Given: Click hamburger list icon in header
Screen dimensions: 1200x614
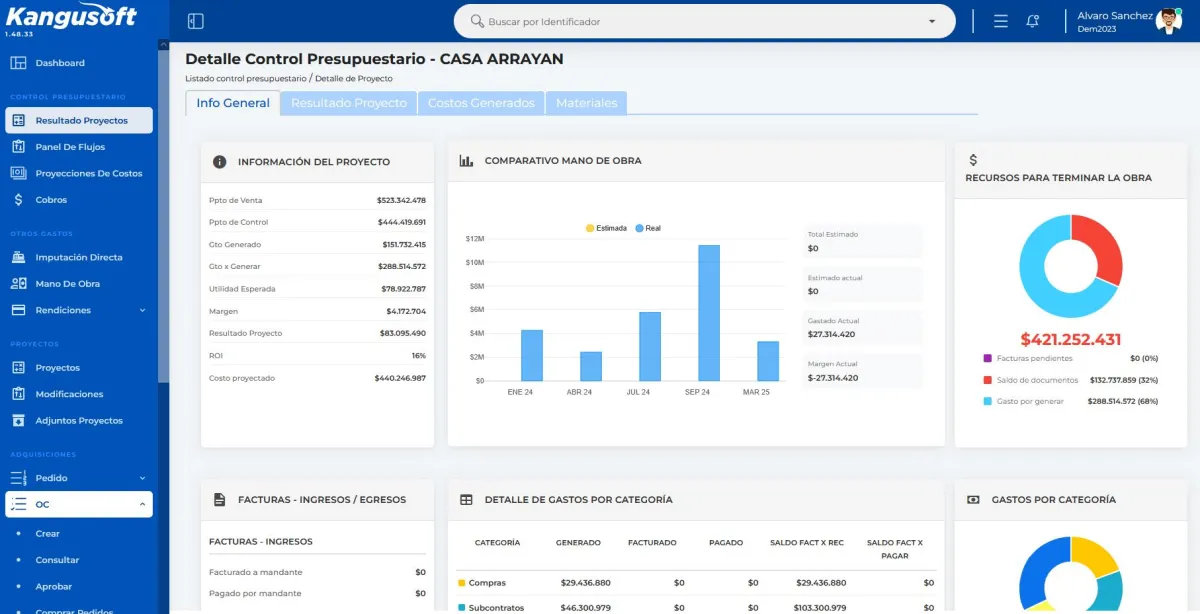Looking at the screenshot, I should (1001, 21).
